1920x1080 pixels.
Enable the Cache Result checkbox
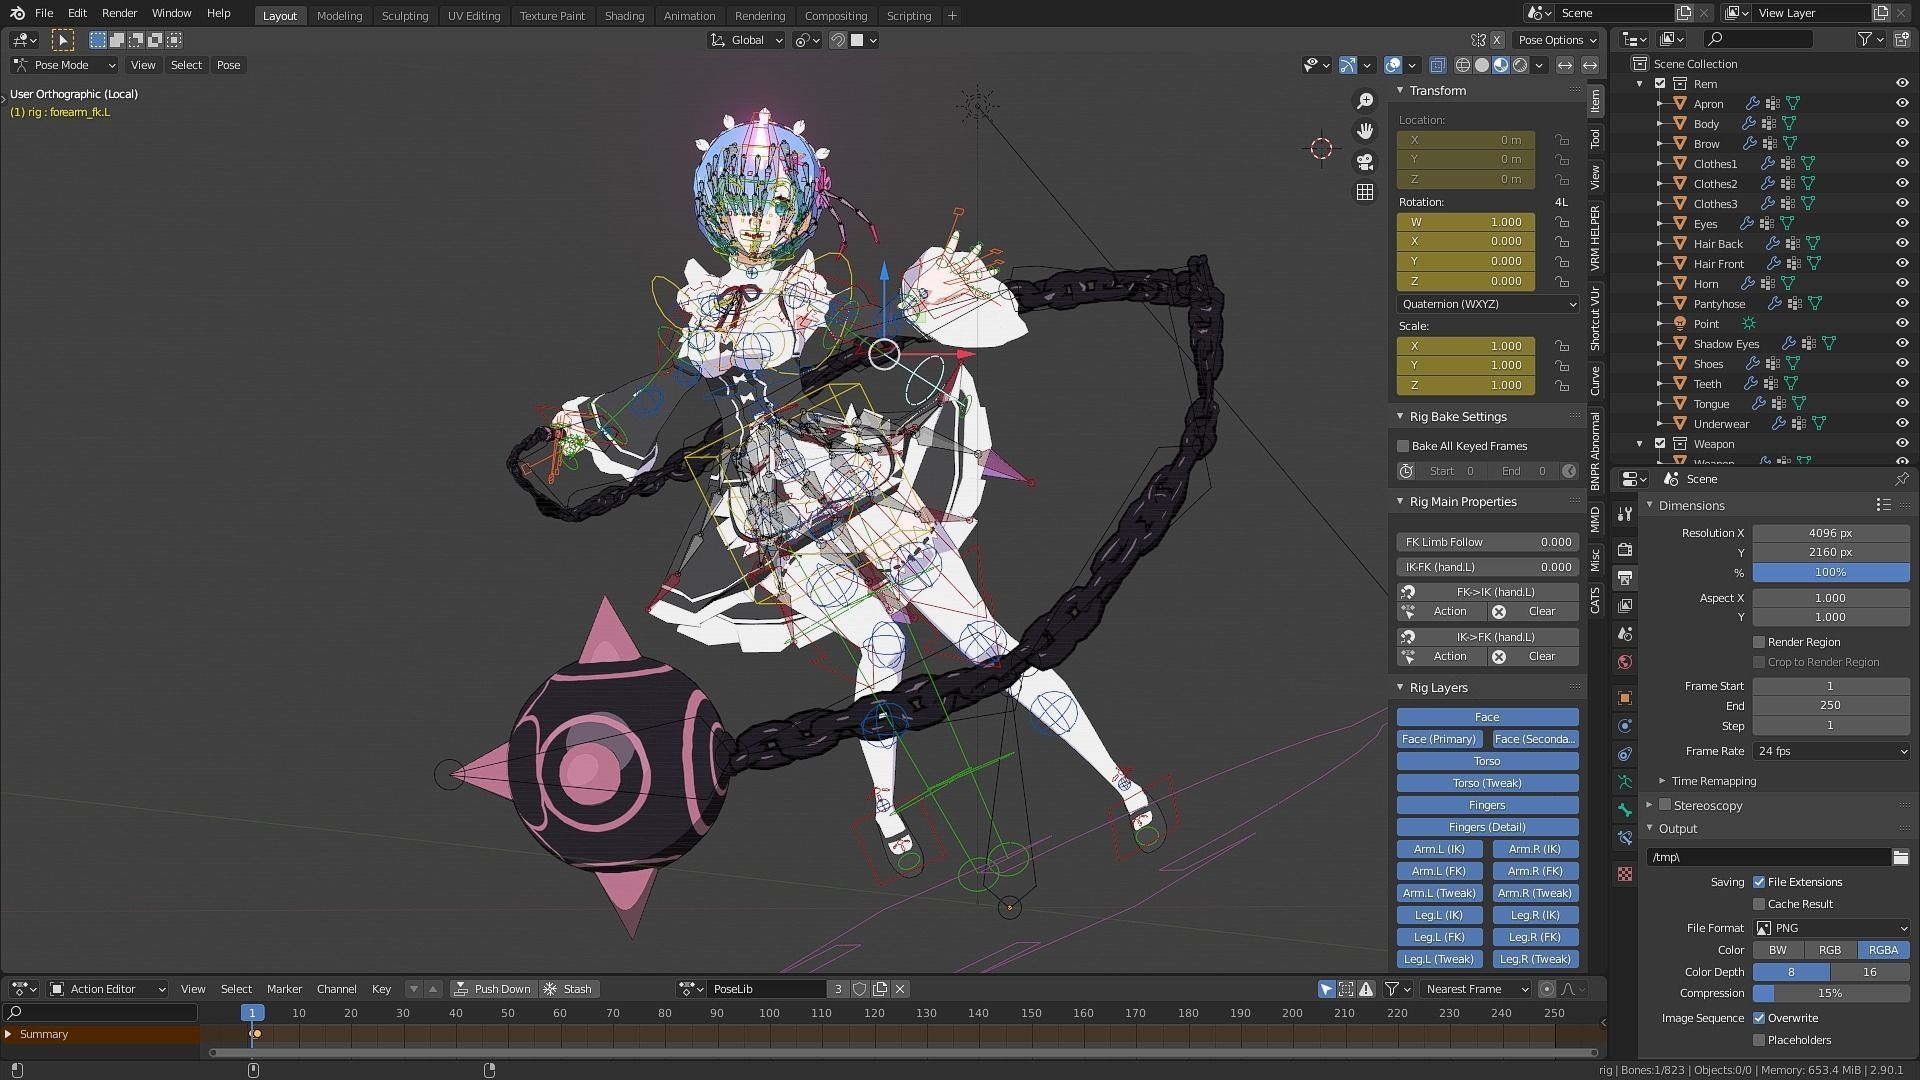(1759, 904)
